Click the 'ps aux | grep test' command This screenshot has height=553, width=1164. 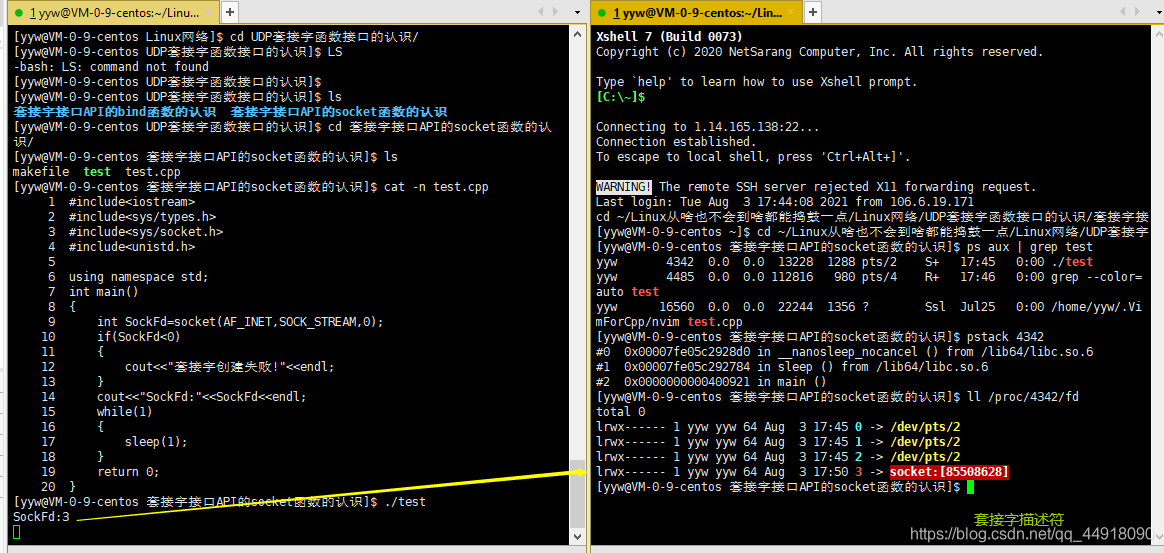[x=1030, y=246]
